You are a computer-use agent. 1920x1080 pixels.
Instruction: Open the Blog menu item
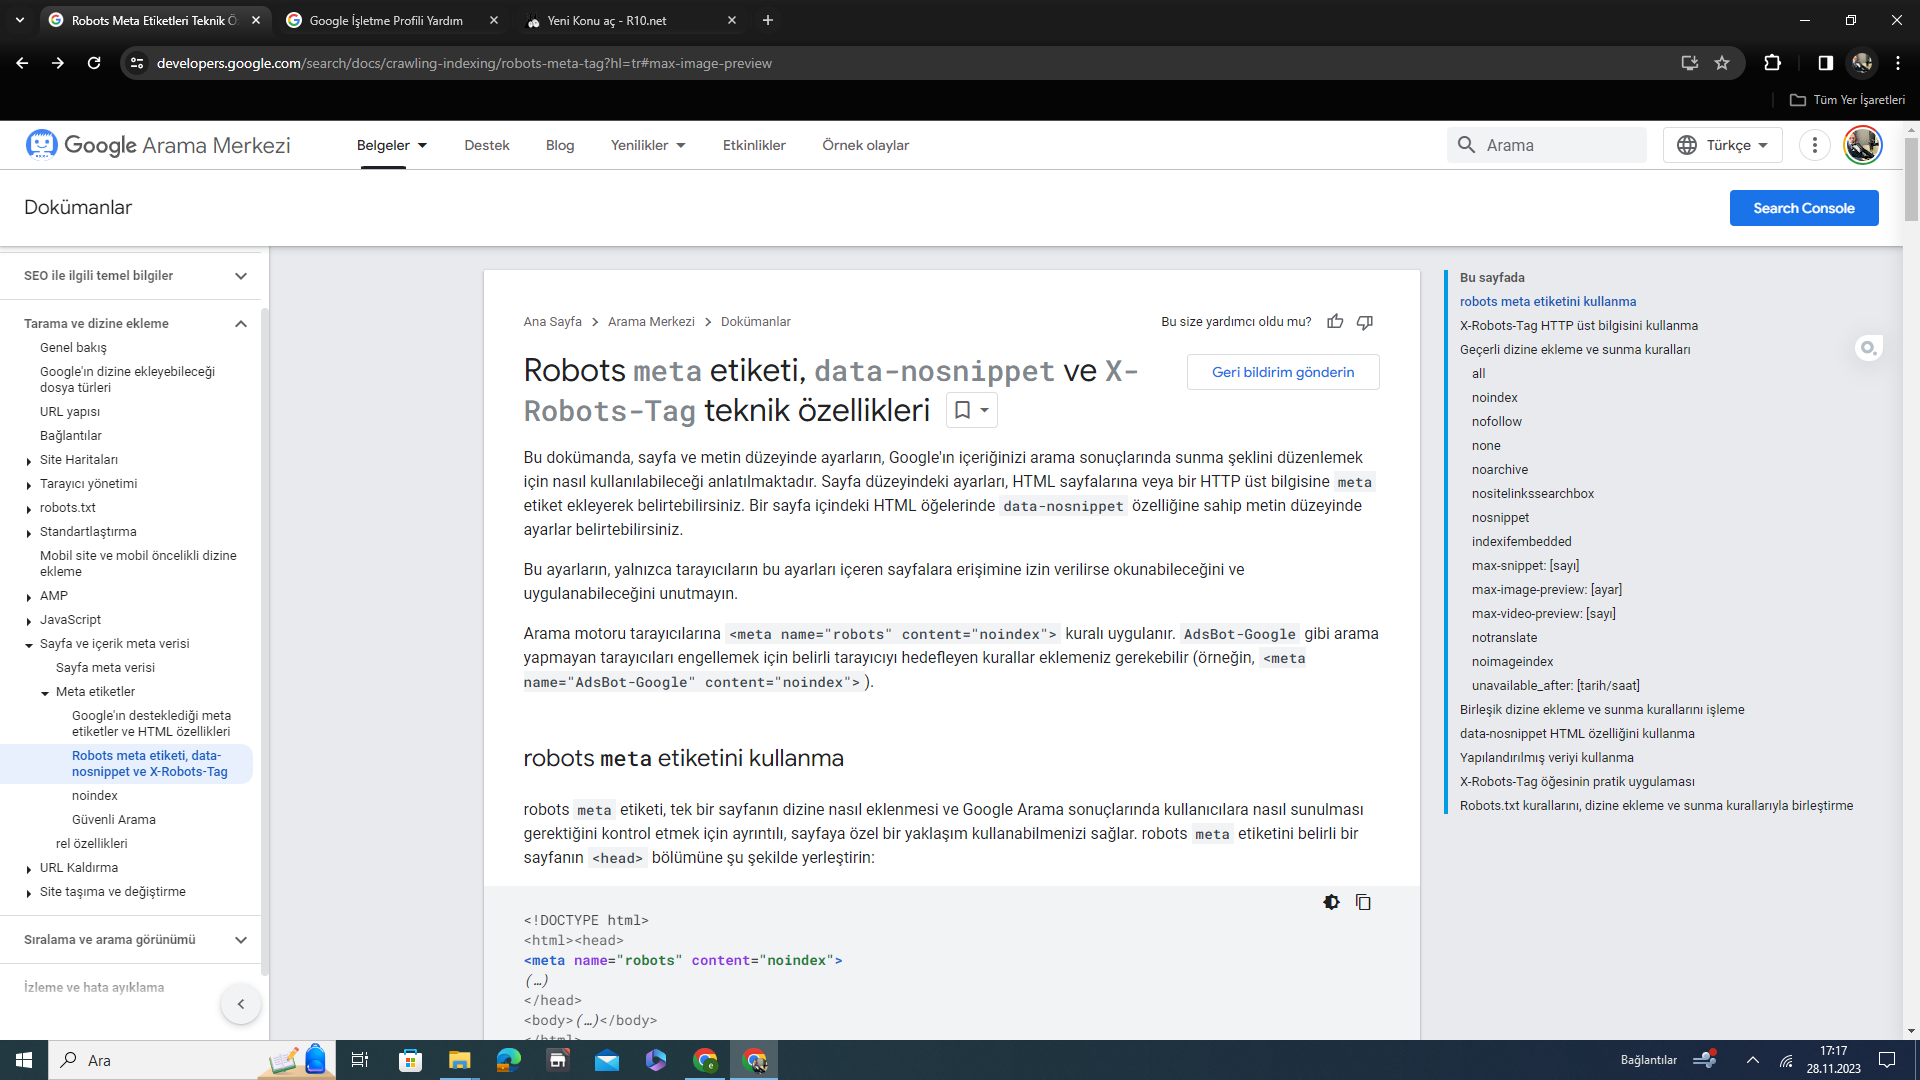[560, 145]
